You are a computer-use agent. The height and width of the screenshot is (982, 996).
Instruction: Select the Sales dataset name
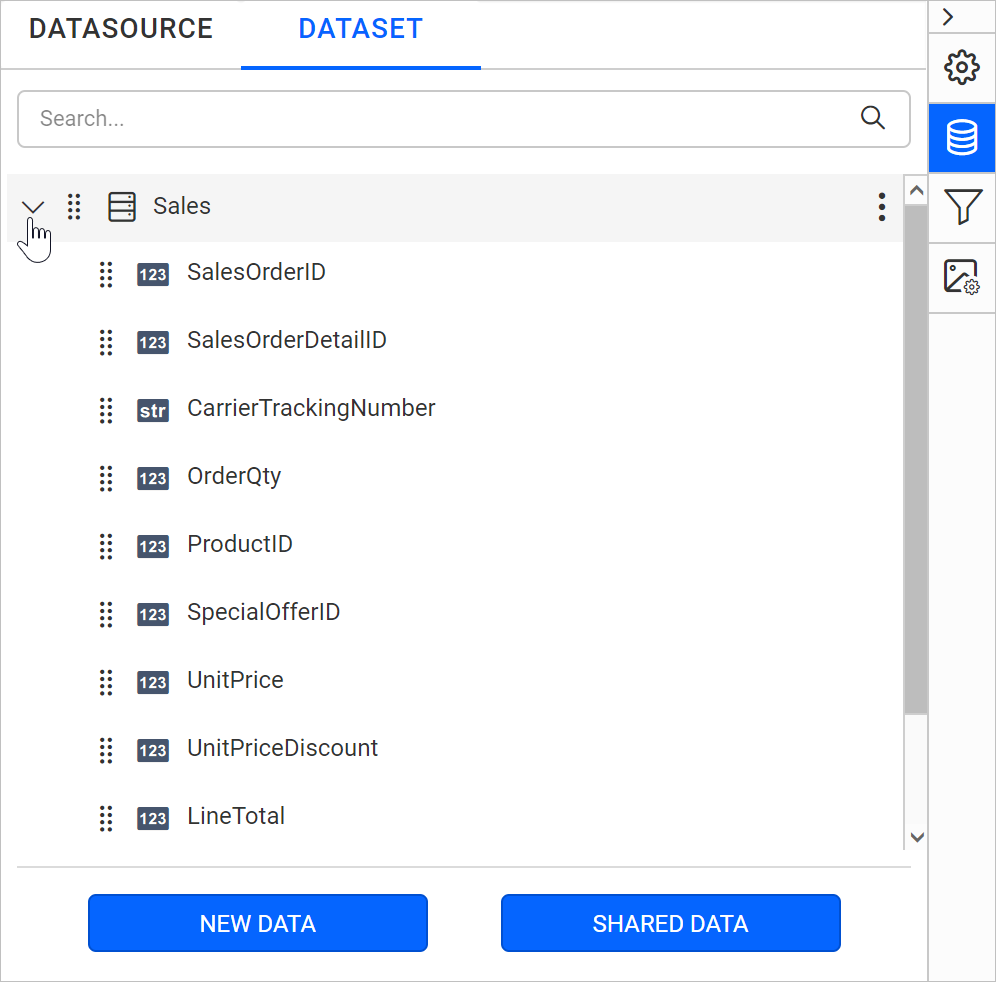tap(182, 206)
